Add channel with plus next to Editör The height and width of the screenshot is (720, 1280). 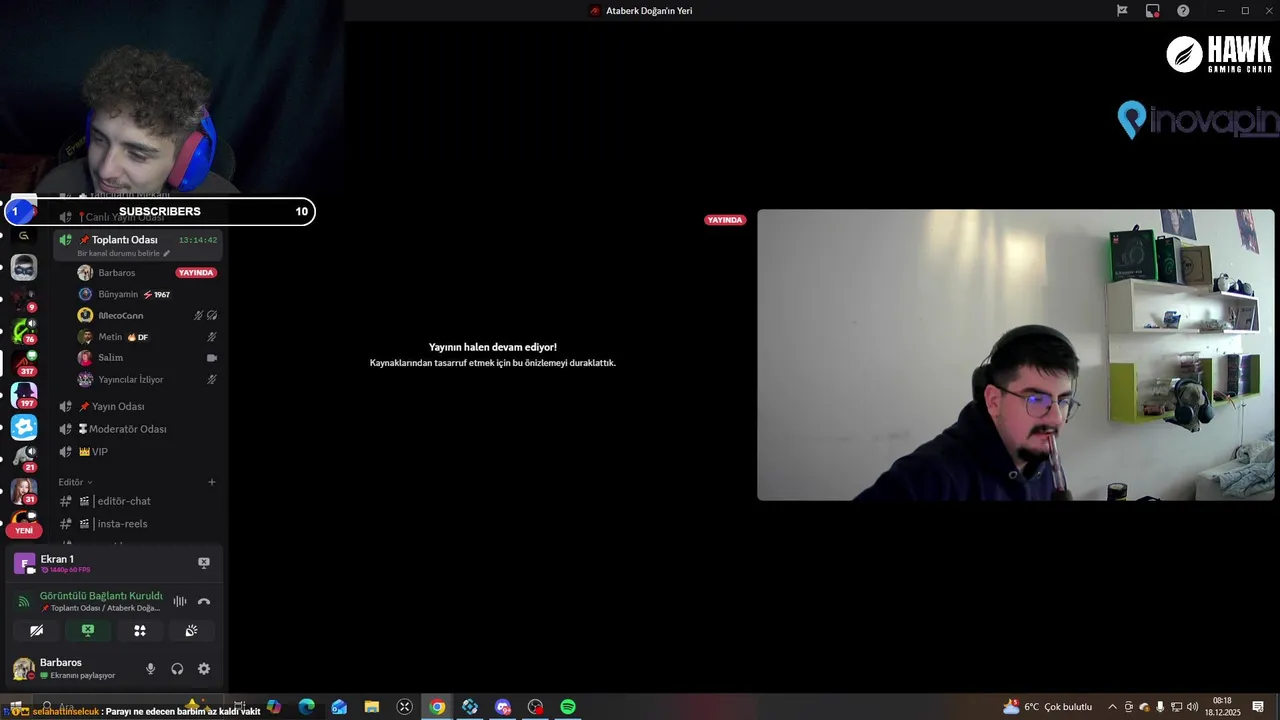pos(211,482)
